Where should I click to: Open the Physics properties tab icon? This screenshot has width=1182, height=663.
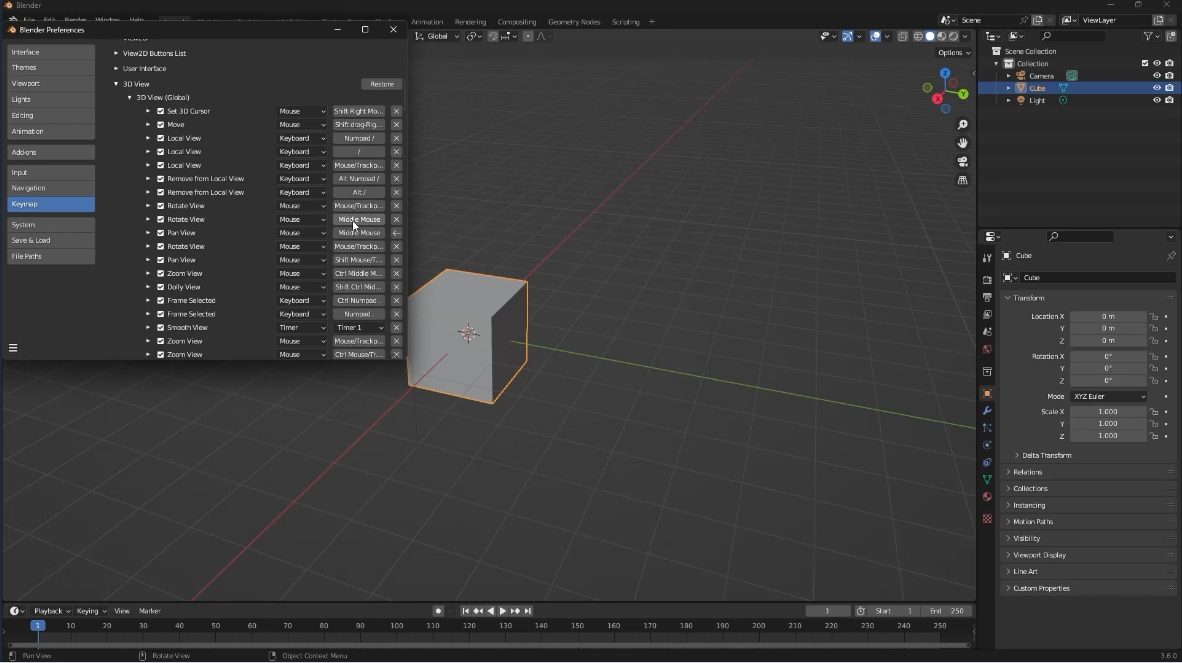coord(987,445)
